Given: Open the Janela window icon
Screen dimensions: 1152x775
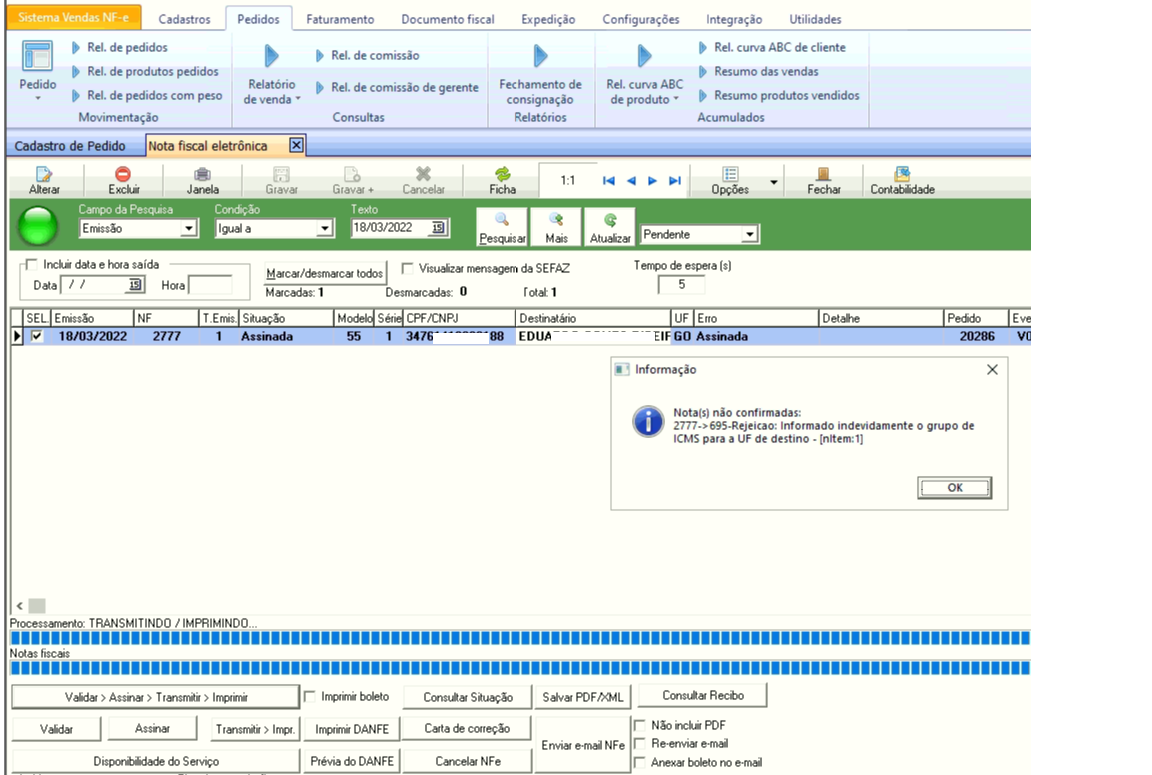Looking at the screenshot, I should [202, 174].
